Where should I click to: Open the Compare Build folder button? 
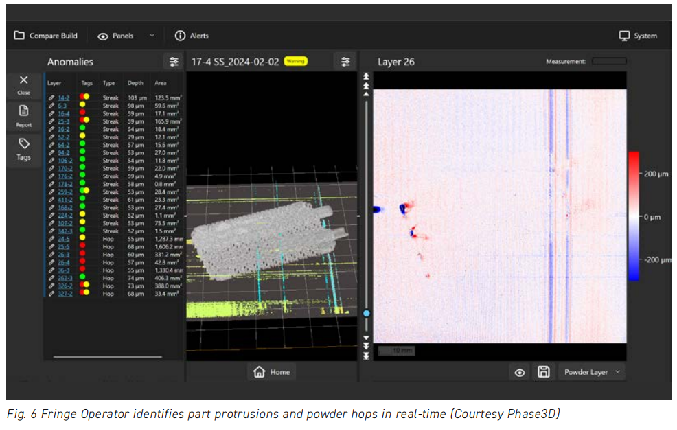(x=46, y=35)
